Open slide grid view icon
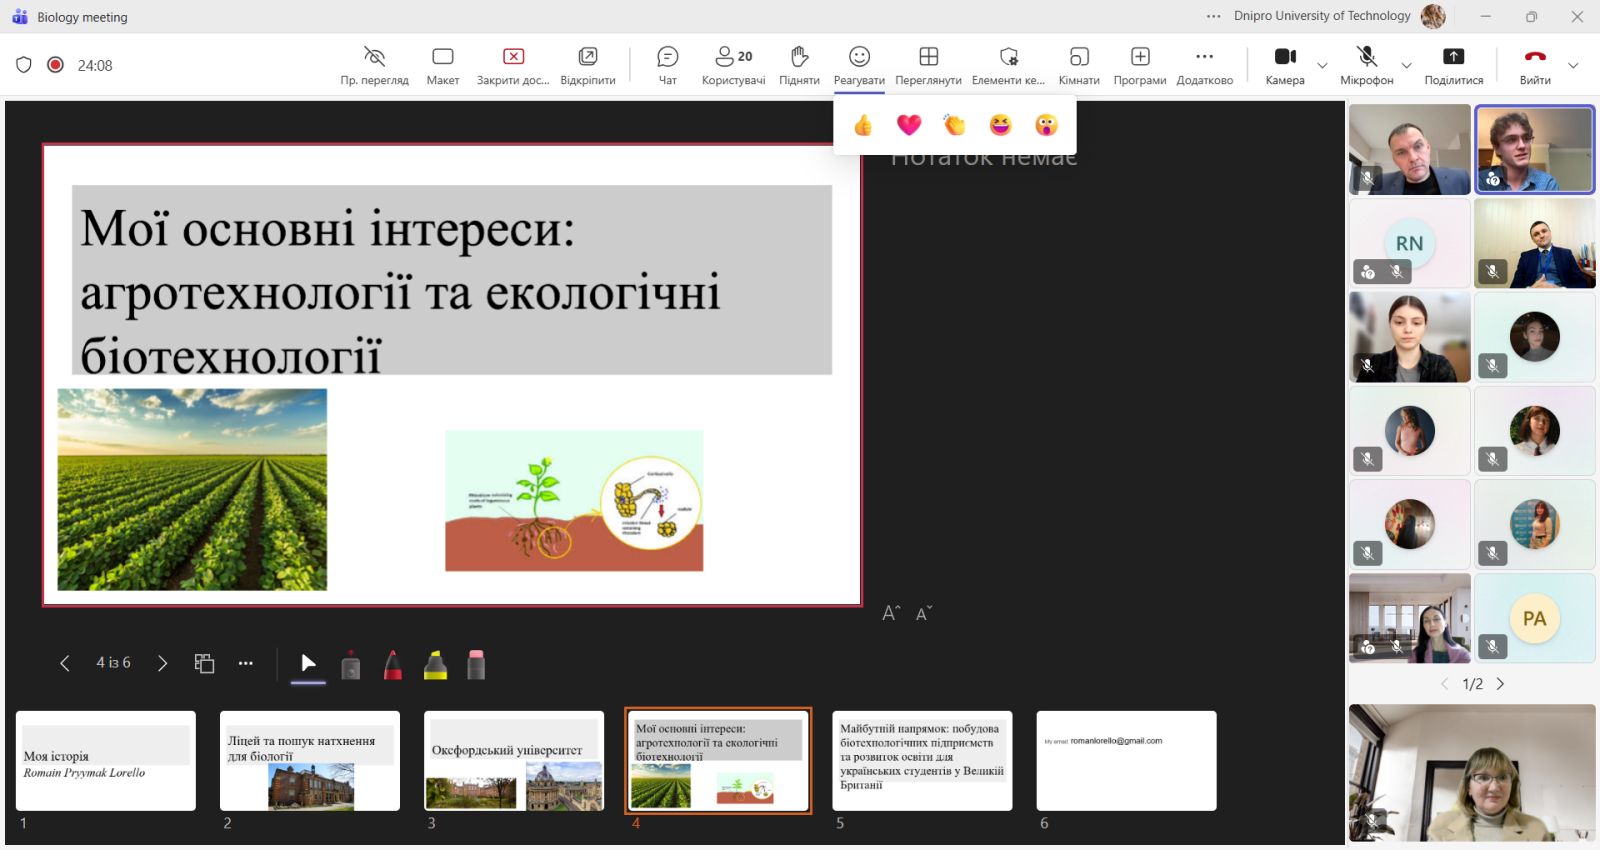The width and height of the screenshot is (1600, 850). pos(204,663)
